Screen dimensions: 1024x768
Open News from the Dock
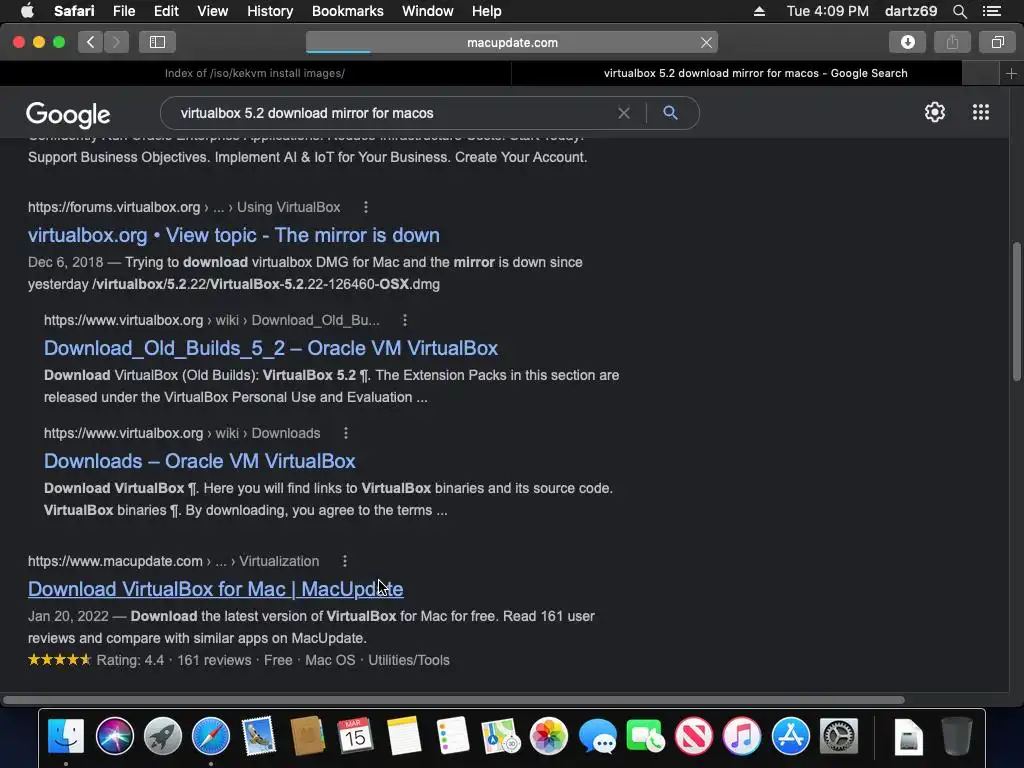click(694, 736)
